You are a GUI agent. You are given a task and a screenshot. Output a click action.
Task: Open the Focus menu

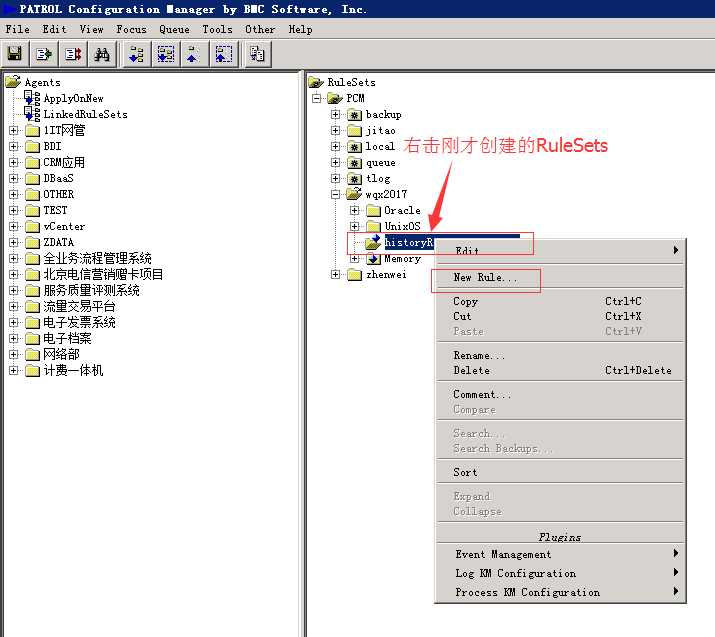[x=131, y=29]
